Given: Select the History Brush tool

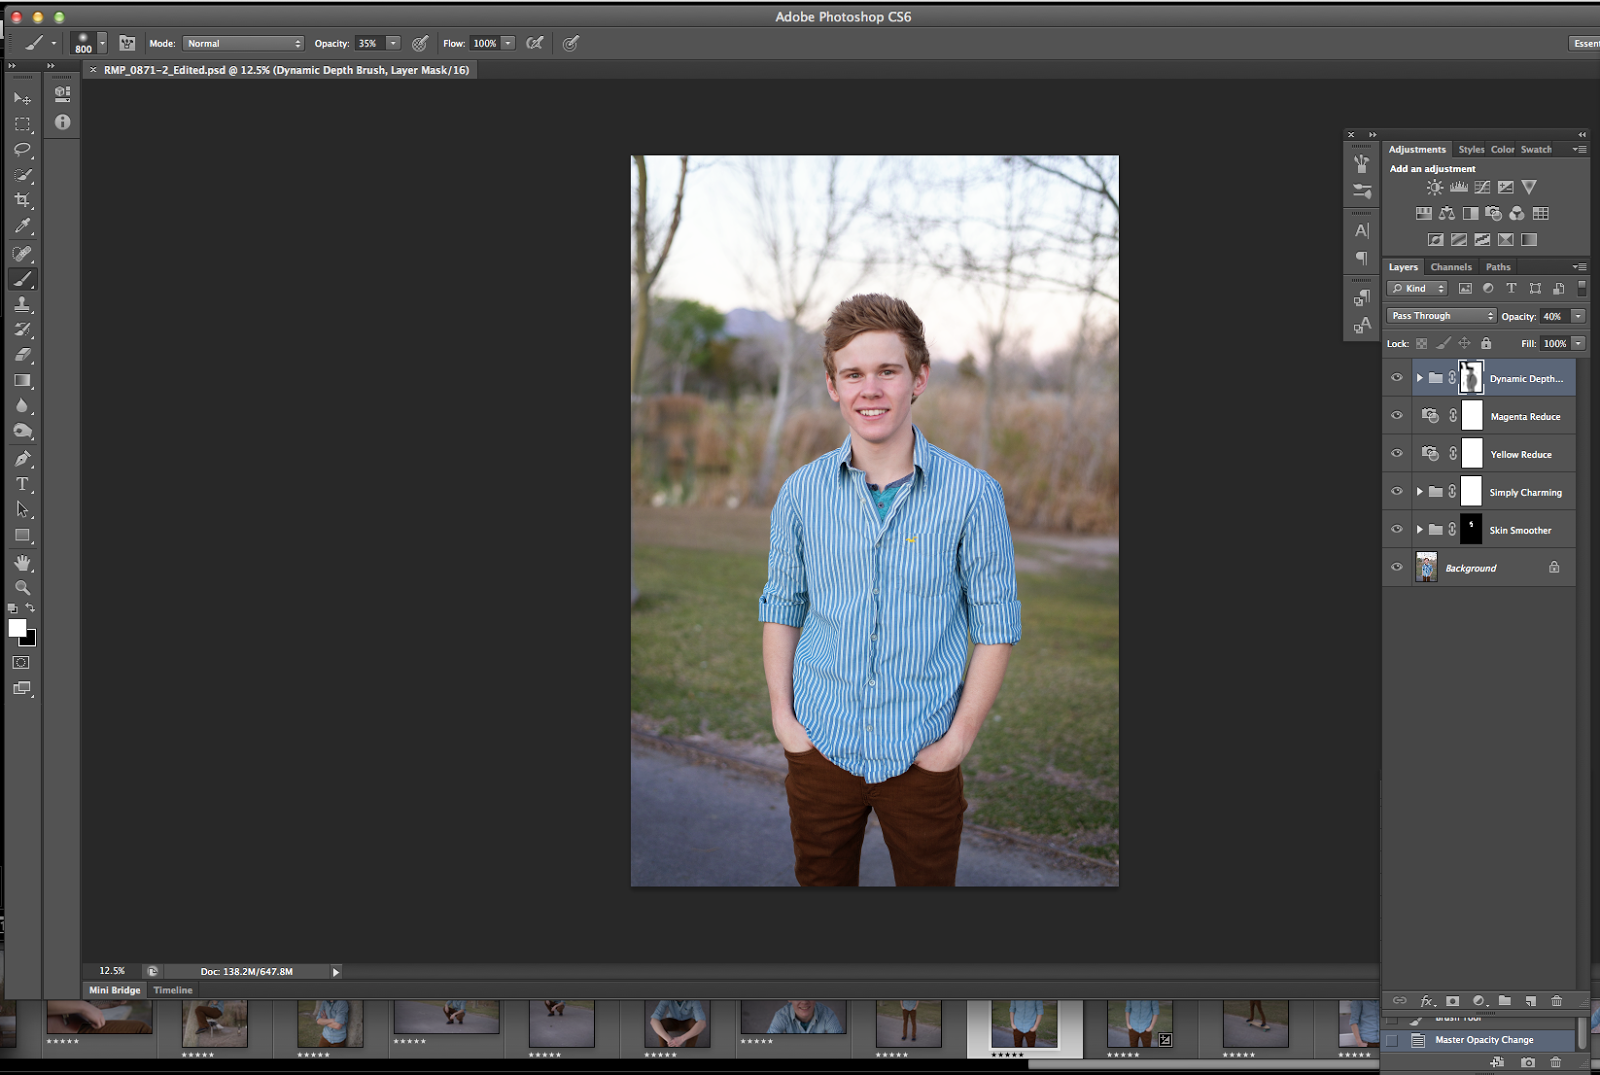Looking at the screenshot, I should point(22,329).
